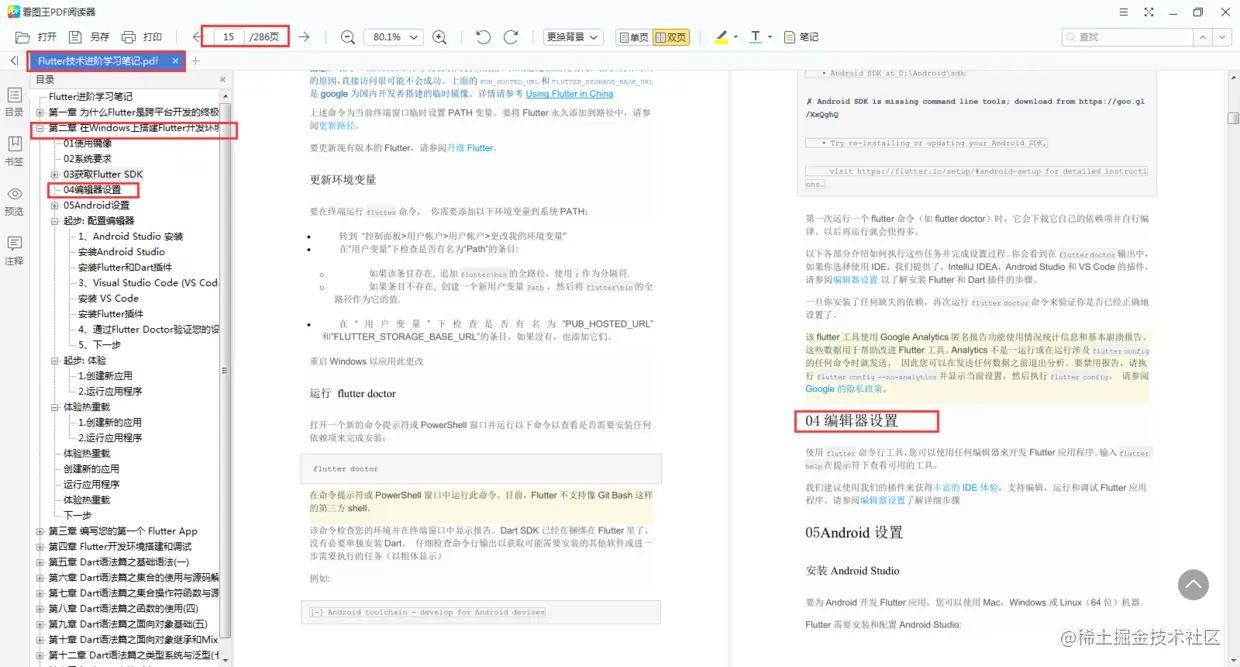This screenshot has height=667, width=1240.
Task: Open the 更换背景 background dropdown
Action: click(573, 37)
